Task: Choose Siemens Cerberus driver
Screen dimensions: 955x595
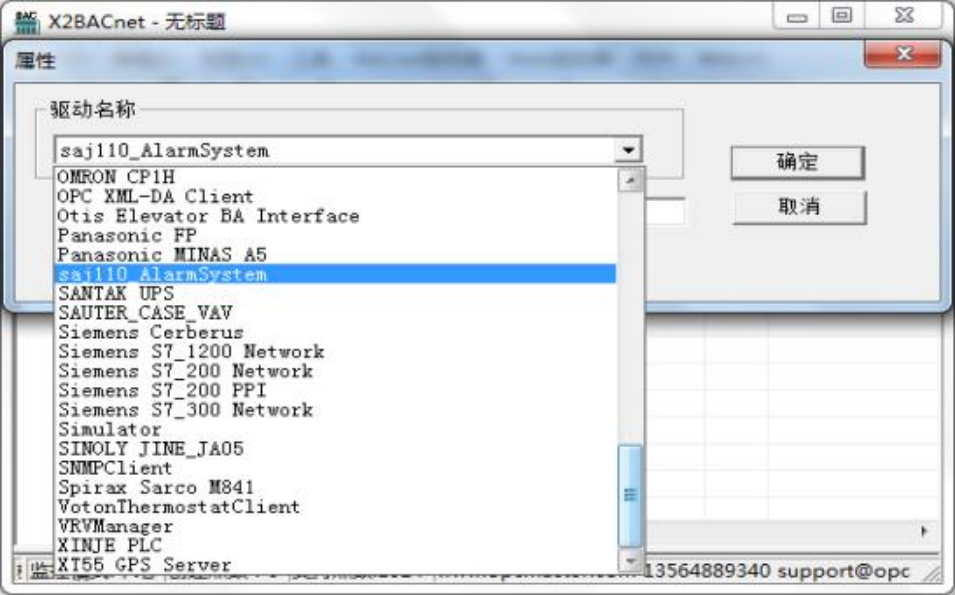Action: coord(336,333)
